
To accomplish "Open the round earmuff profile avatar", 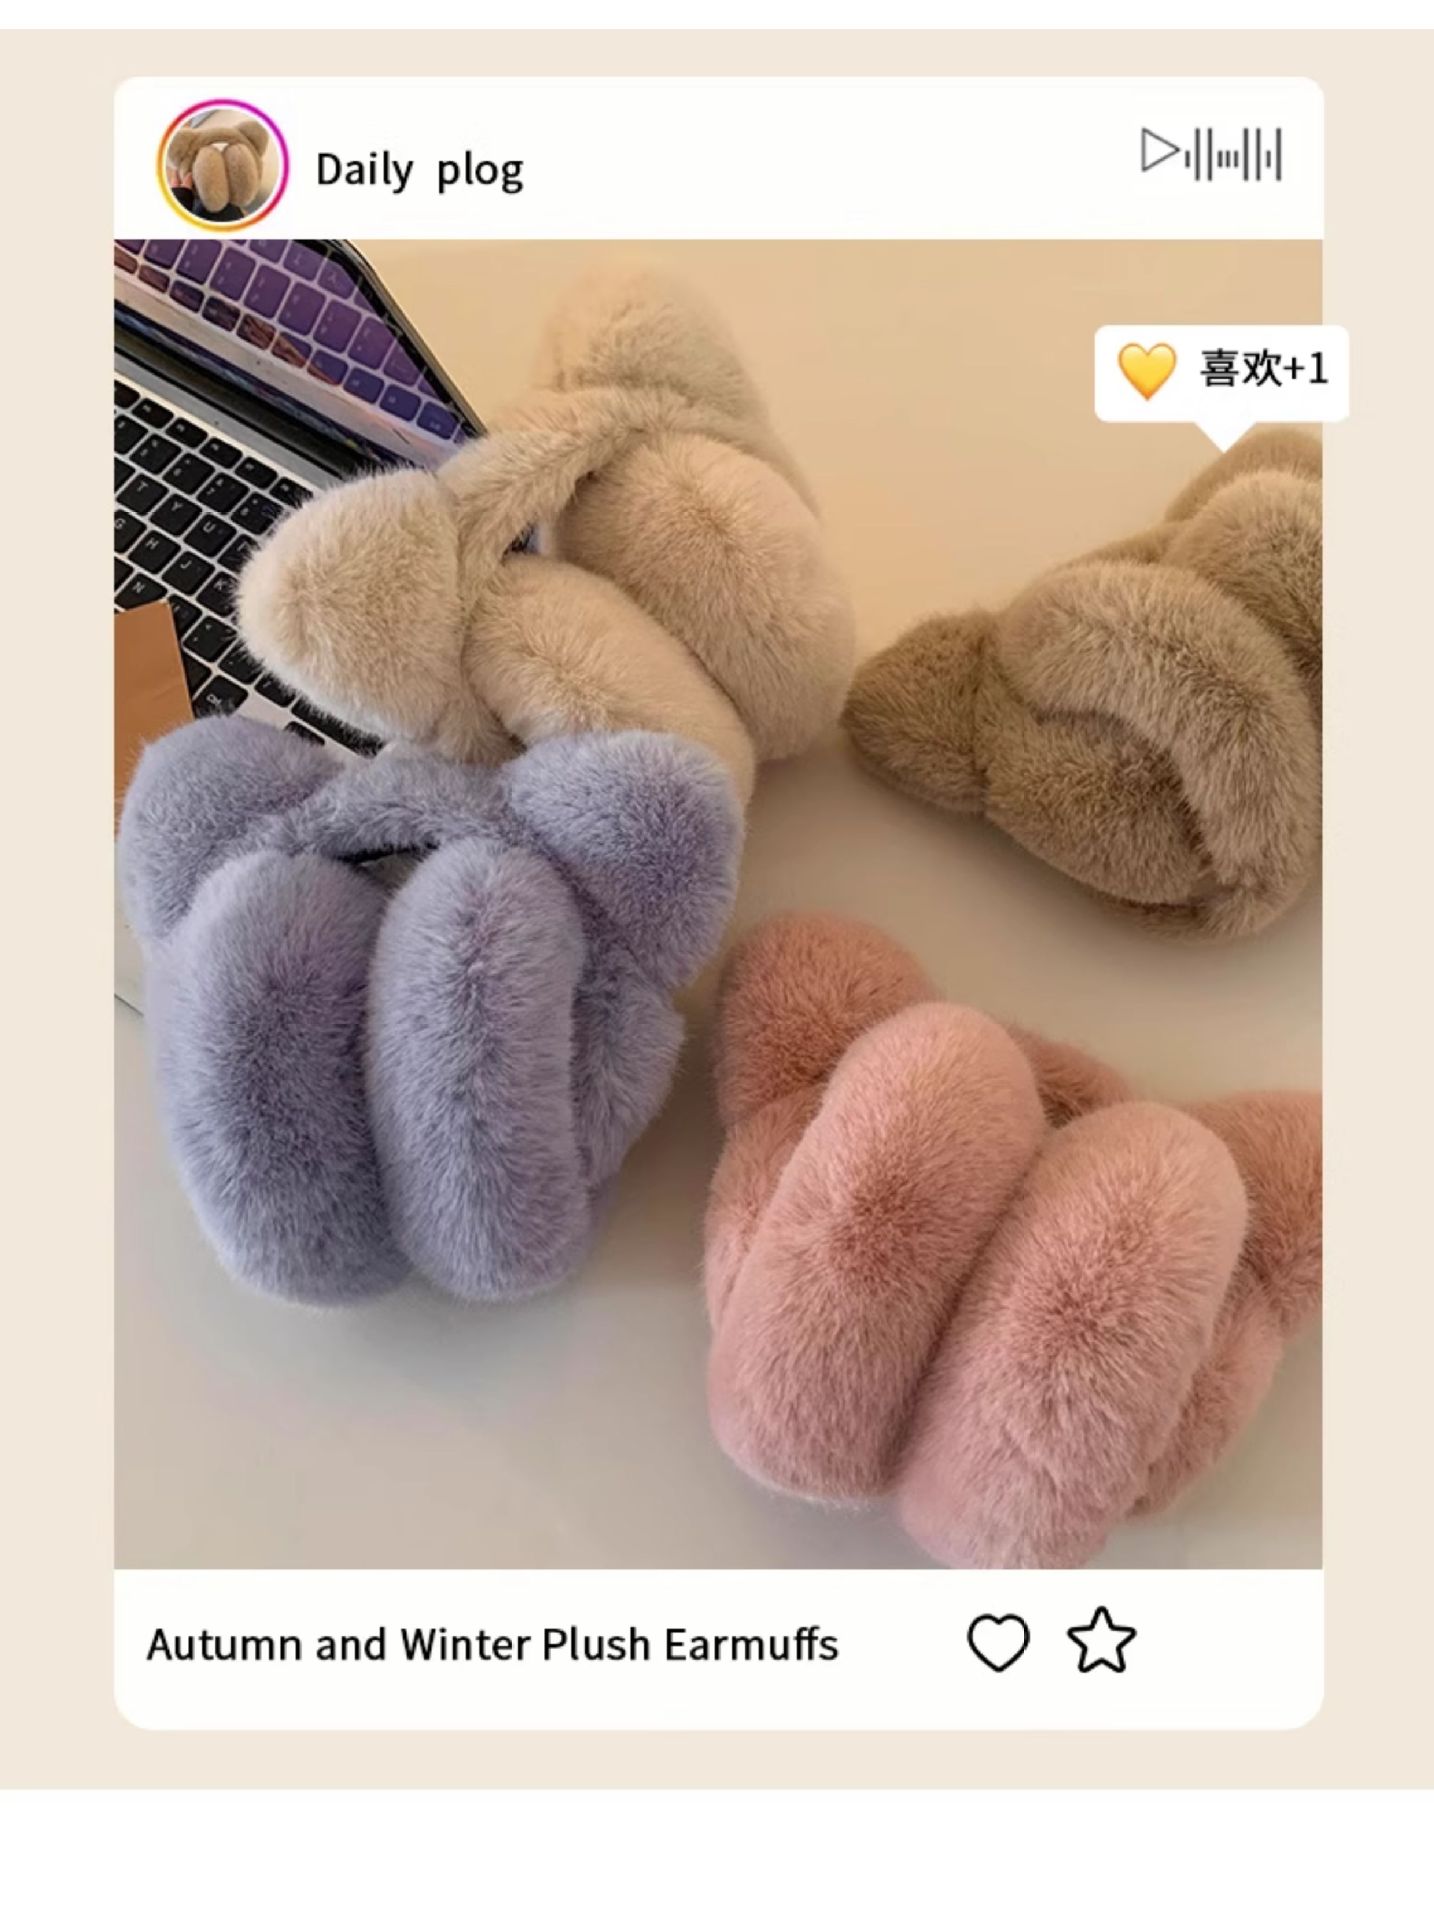I will point(222,165).
